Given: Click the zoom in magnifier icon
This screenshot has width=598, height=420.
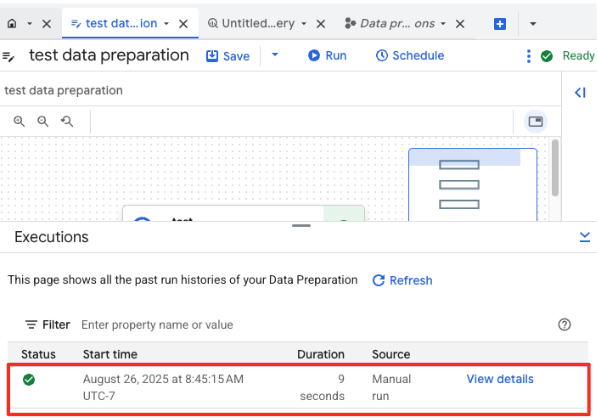Looking at the screenshot, I should point(19,121).
